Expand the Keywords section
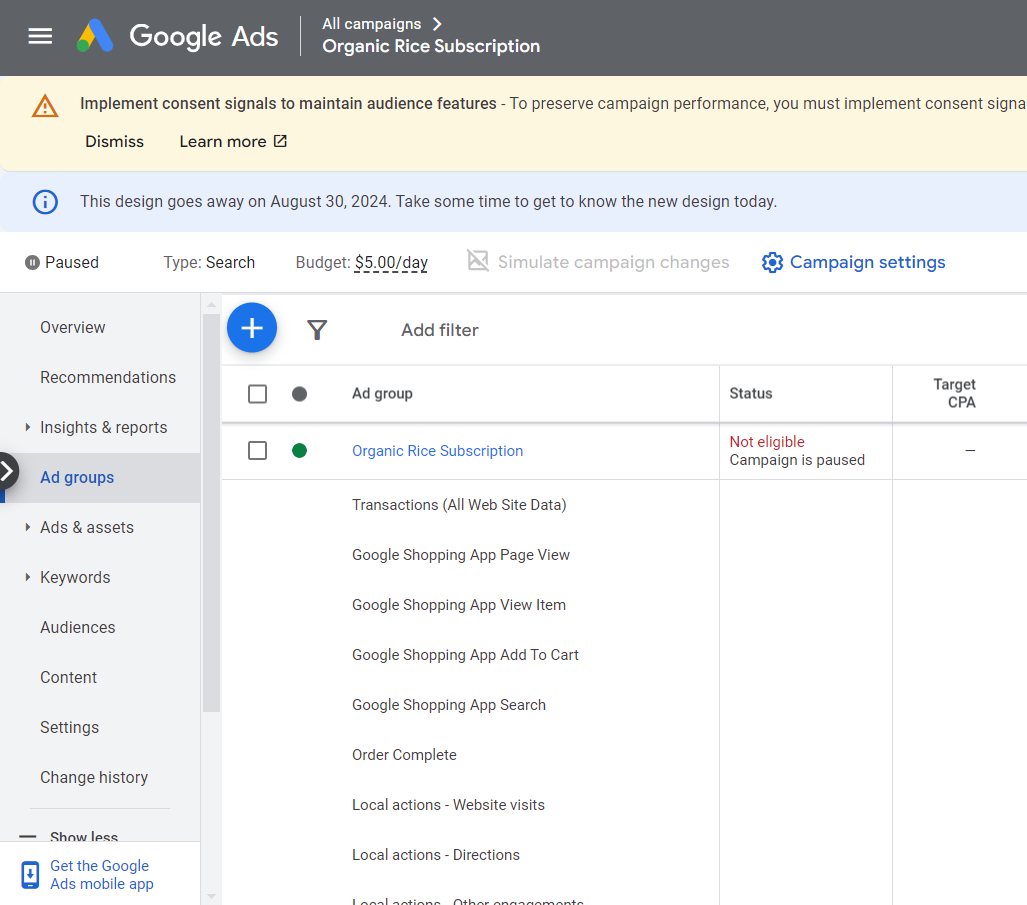Screen dimensions: 1027x905 [28, 577]
